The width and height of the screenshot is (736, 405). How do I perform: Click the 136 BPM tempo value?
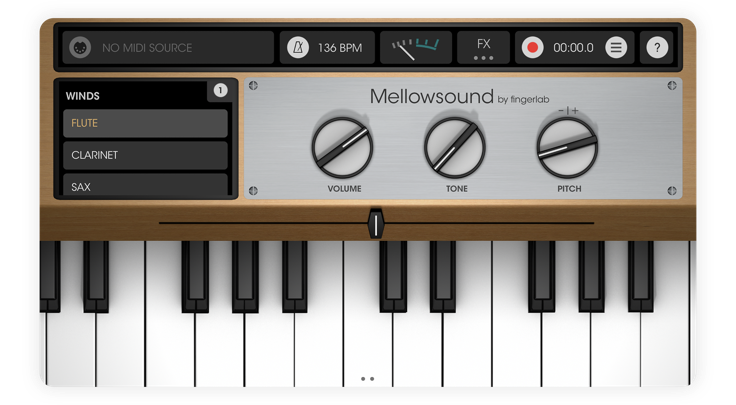pos(340,48)
